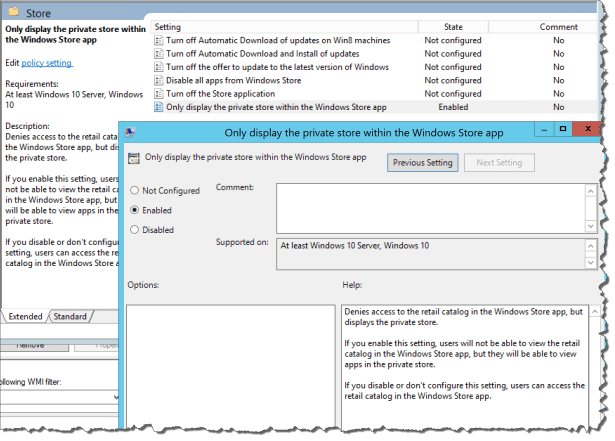Click icon of 'Turn off the offer to update'
This screenshot has width=615, height=441.
pos(160,67)
